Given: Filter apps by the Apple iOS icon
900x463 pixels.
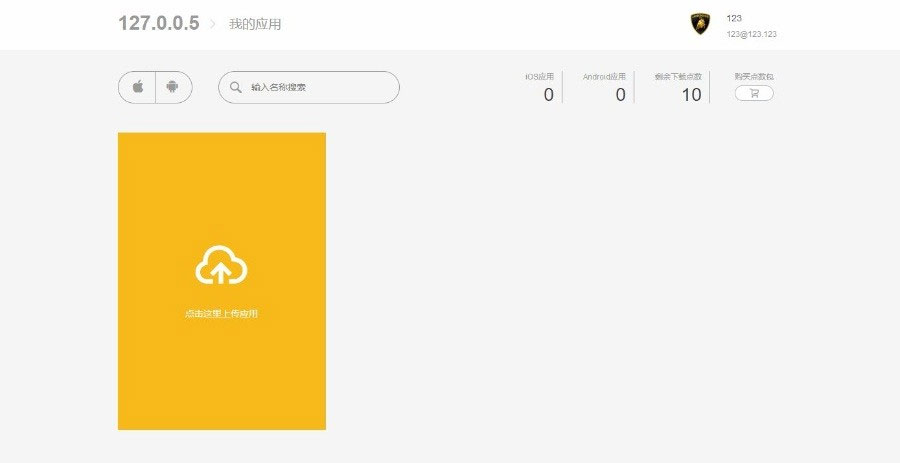Looking at the screenshot, I should point(137,87).
